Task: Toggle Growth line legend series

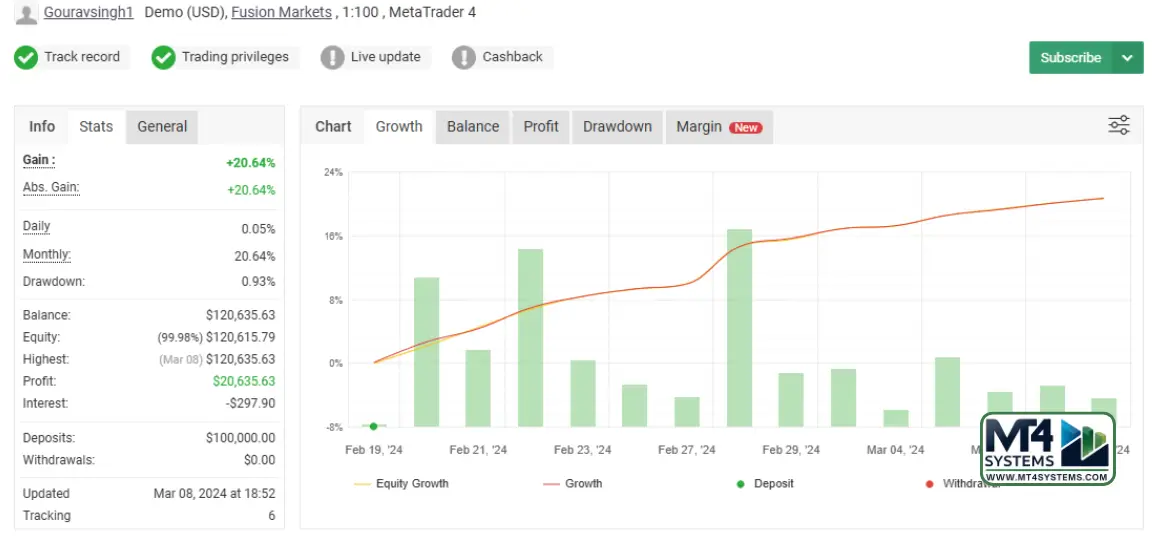Action: click(x=573, y=484)
